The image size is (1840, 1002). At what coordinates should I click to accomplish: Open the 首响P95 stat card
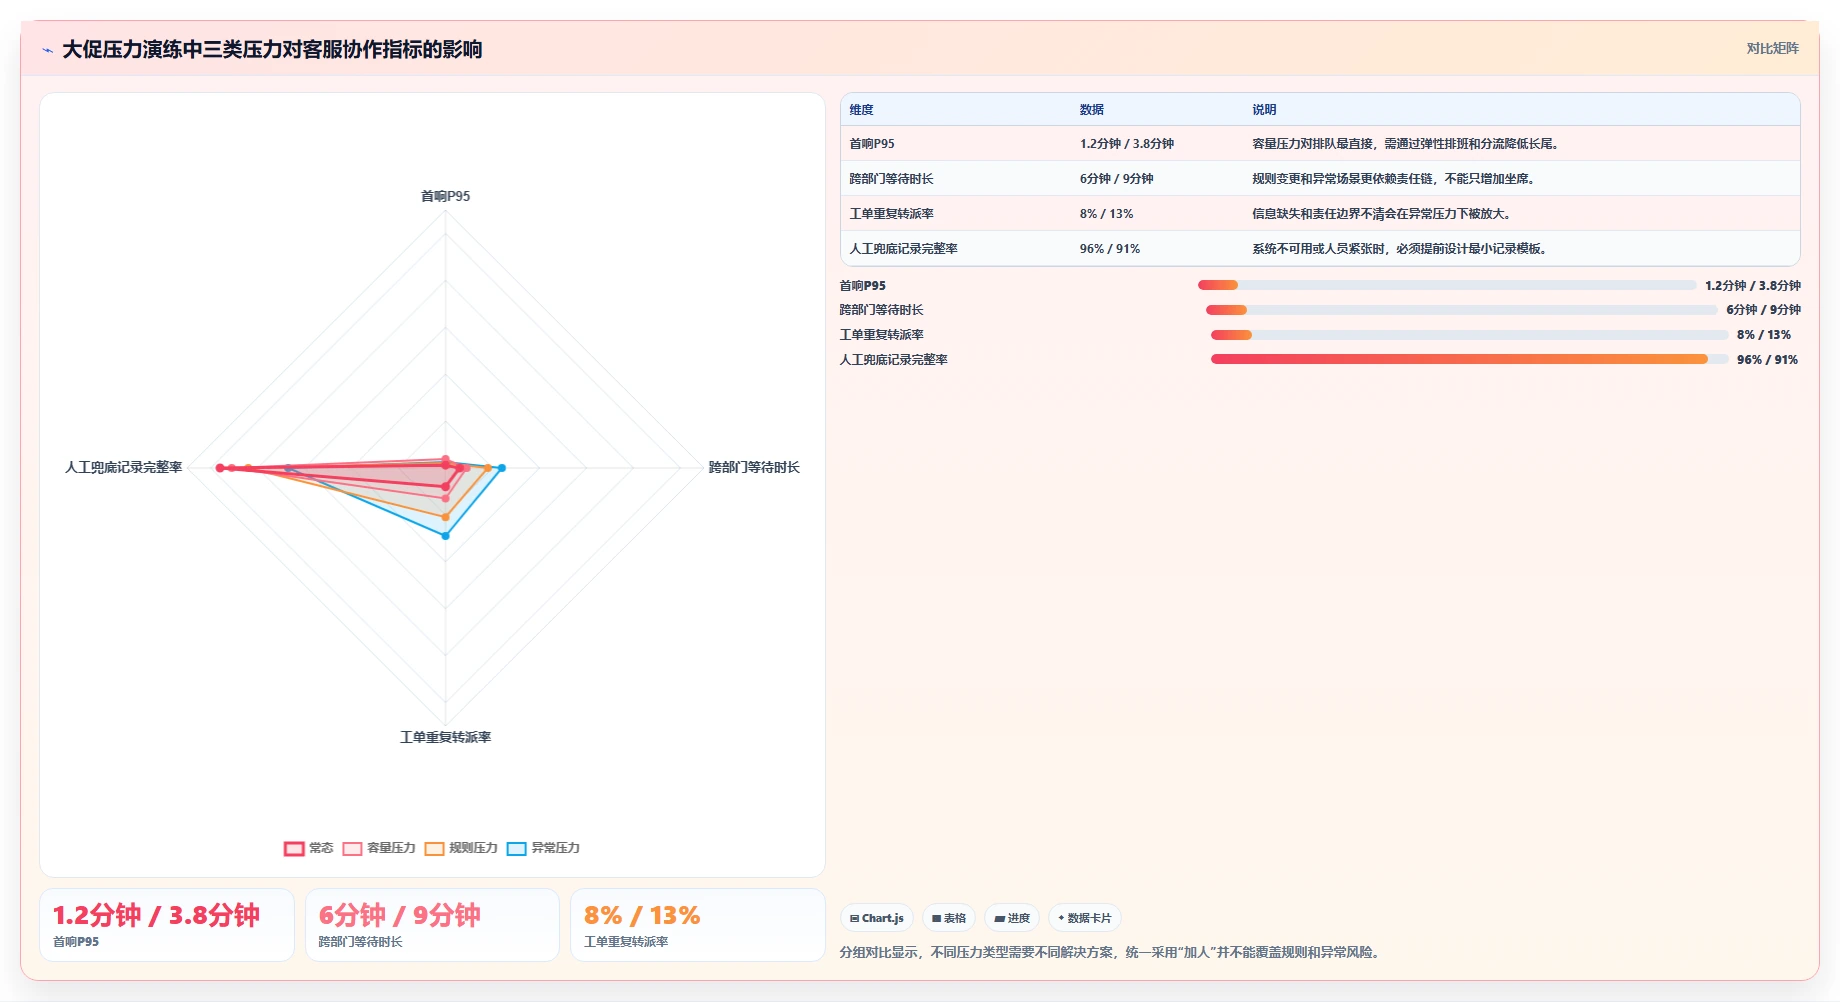[x=167, y=925]
